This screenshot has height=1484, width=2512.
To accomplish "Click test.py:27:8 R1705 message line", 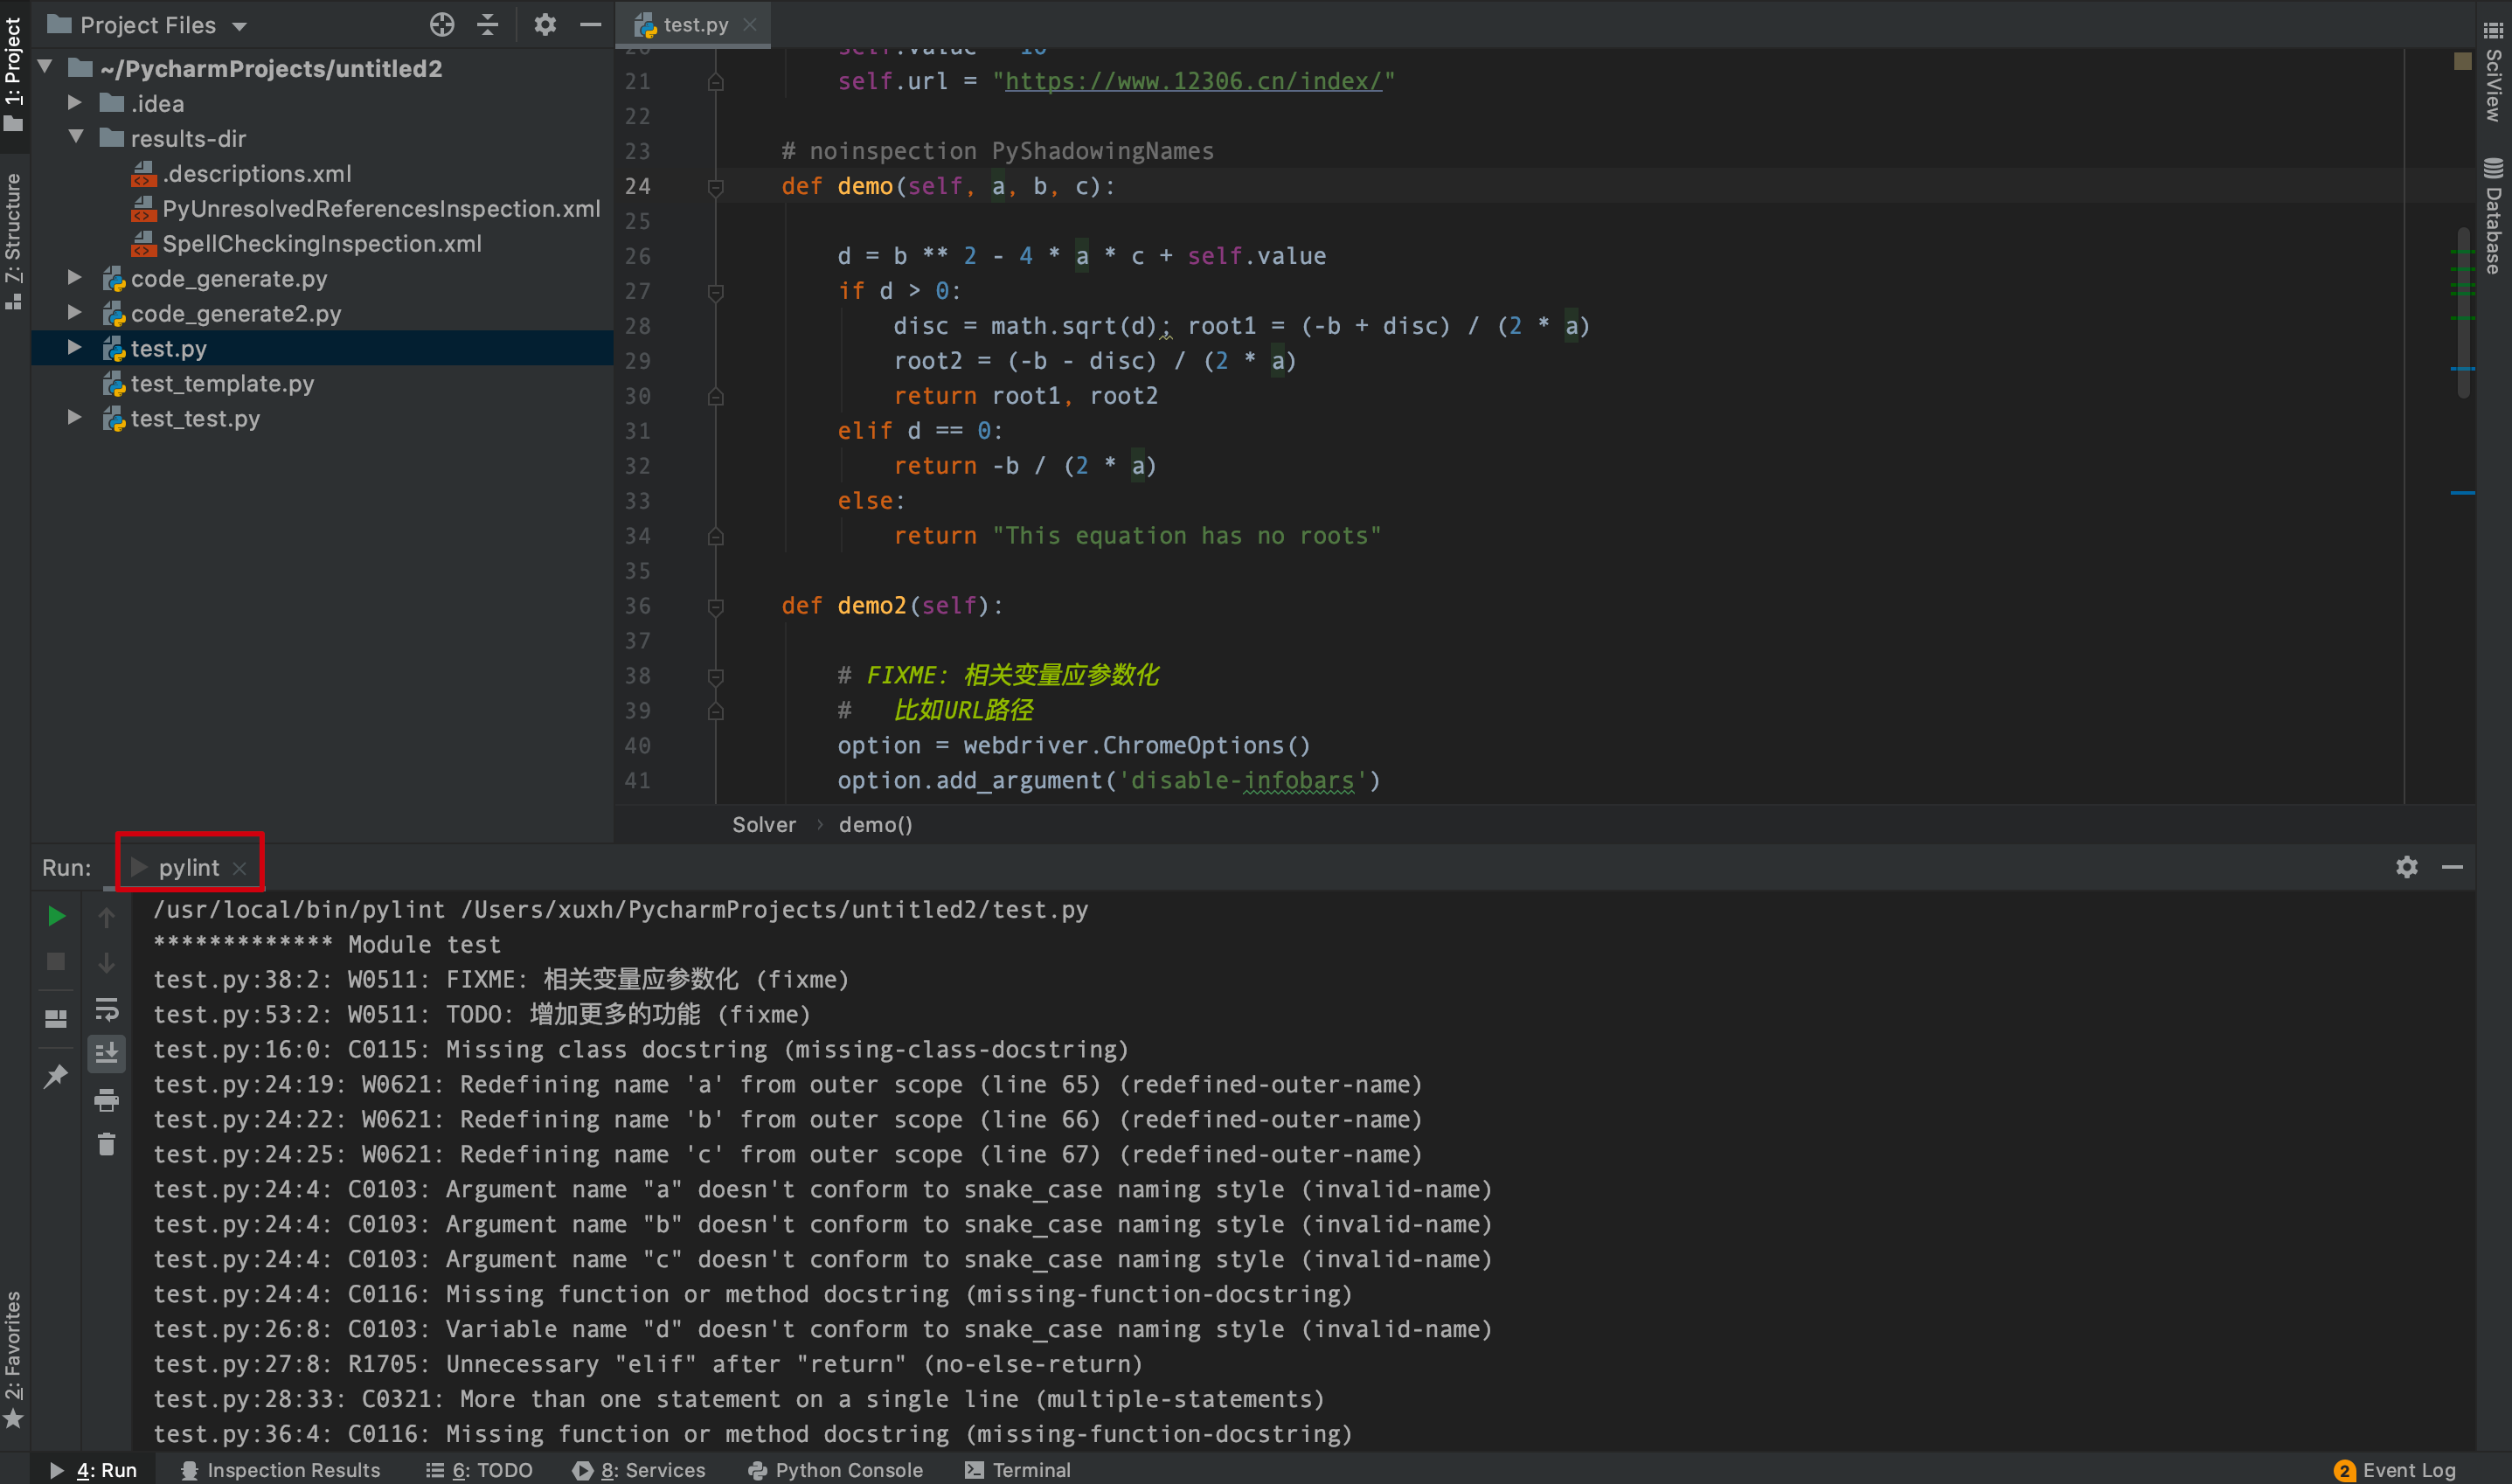I will 648,1365.
